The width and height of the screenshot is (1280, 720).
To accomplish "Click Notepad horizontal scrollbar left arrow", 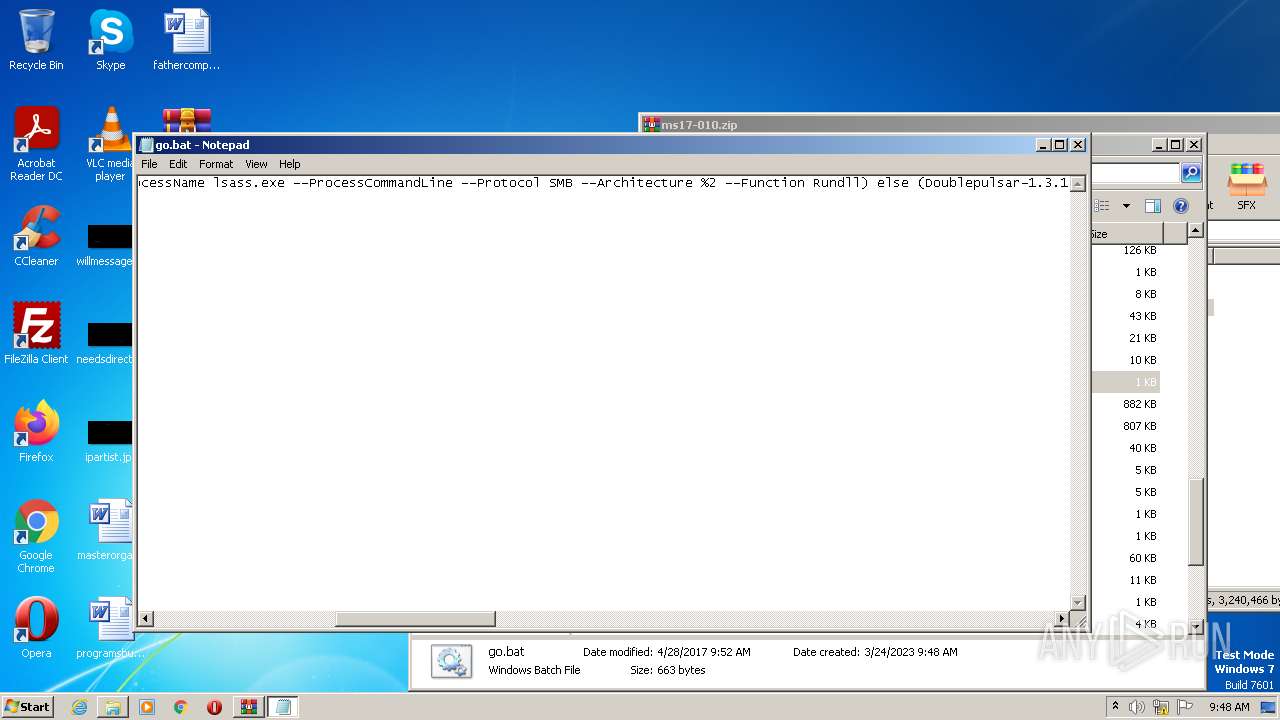I will [x=146, y=619].
